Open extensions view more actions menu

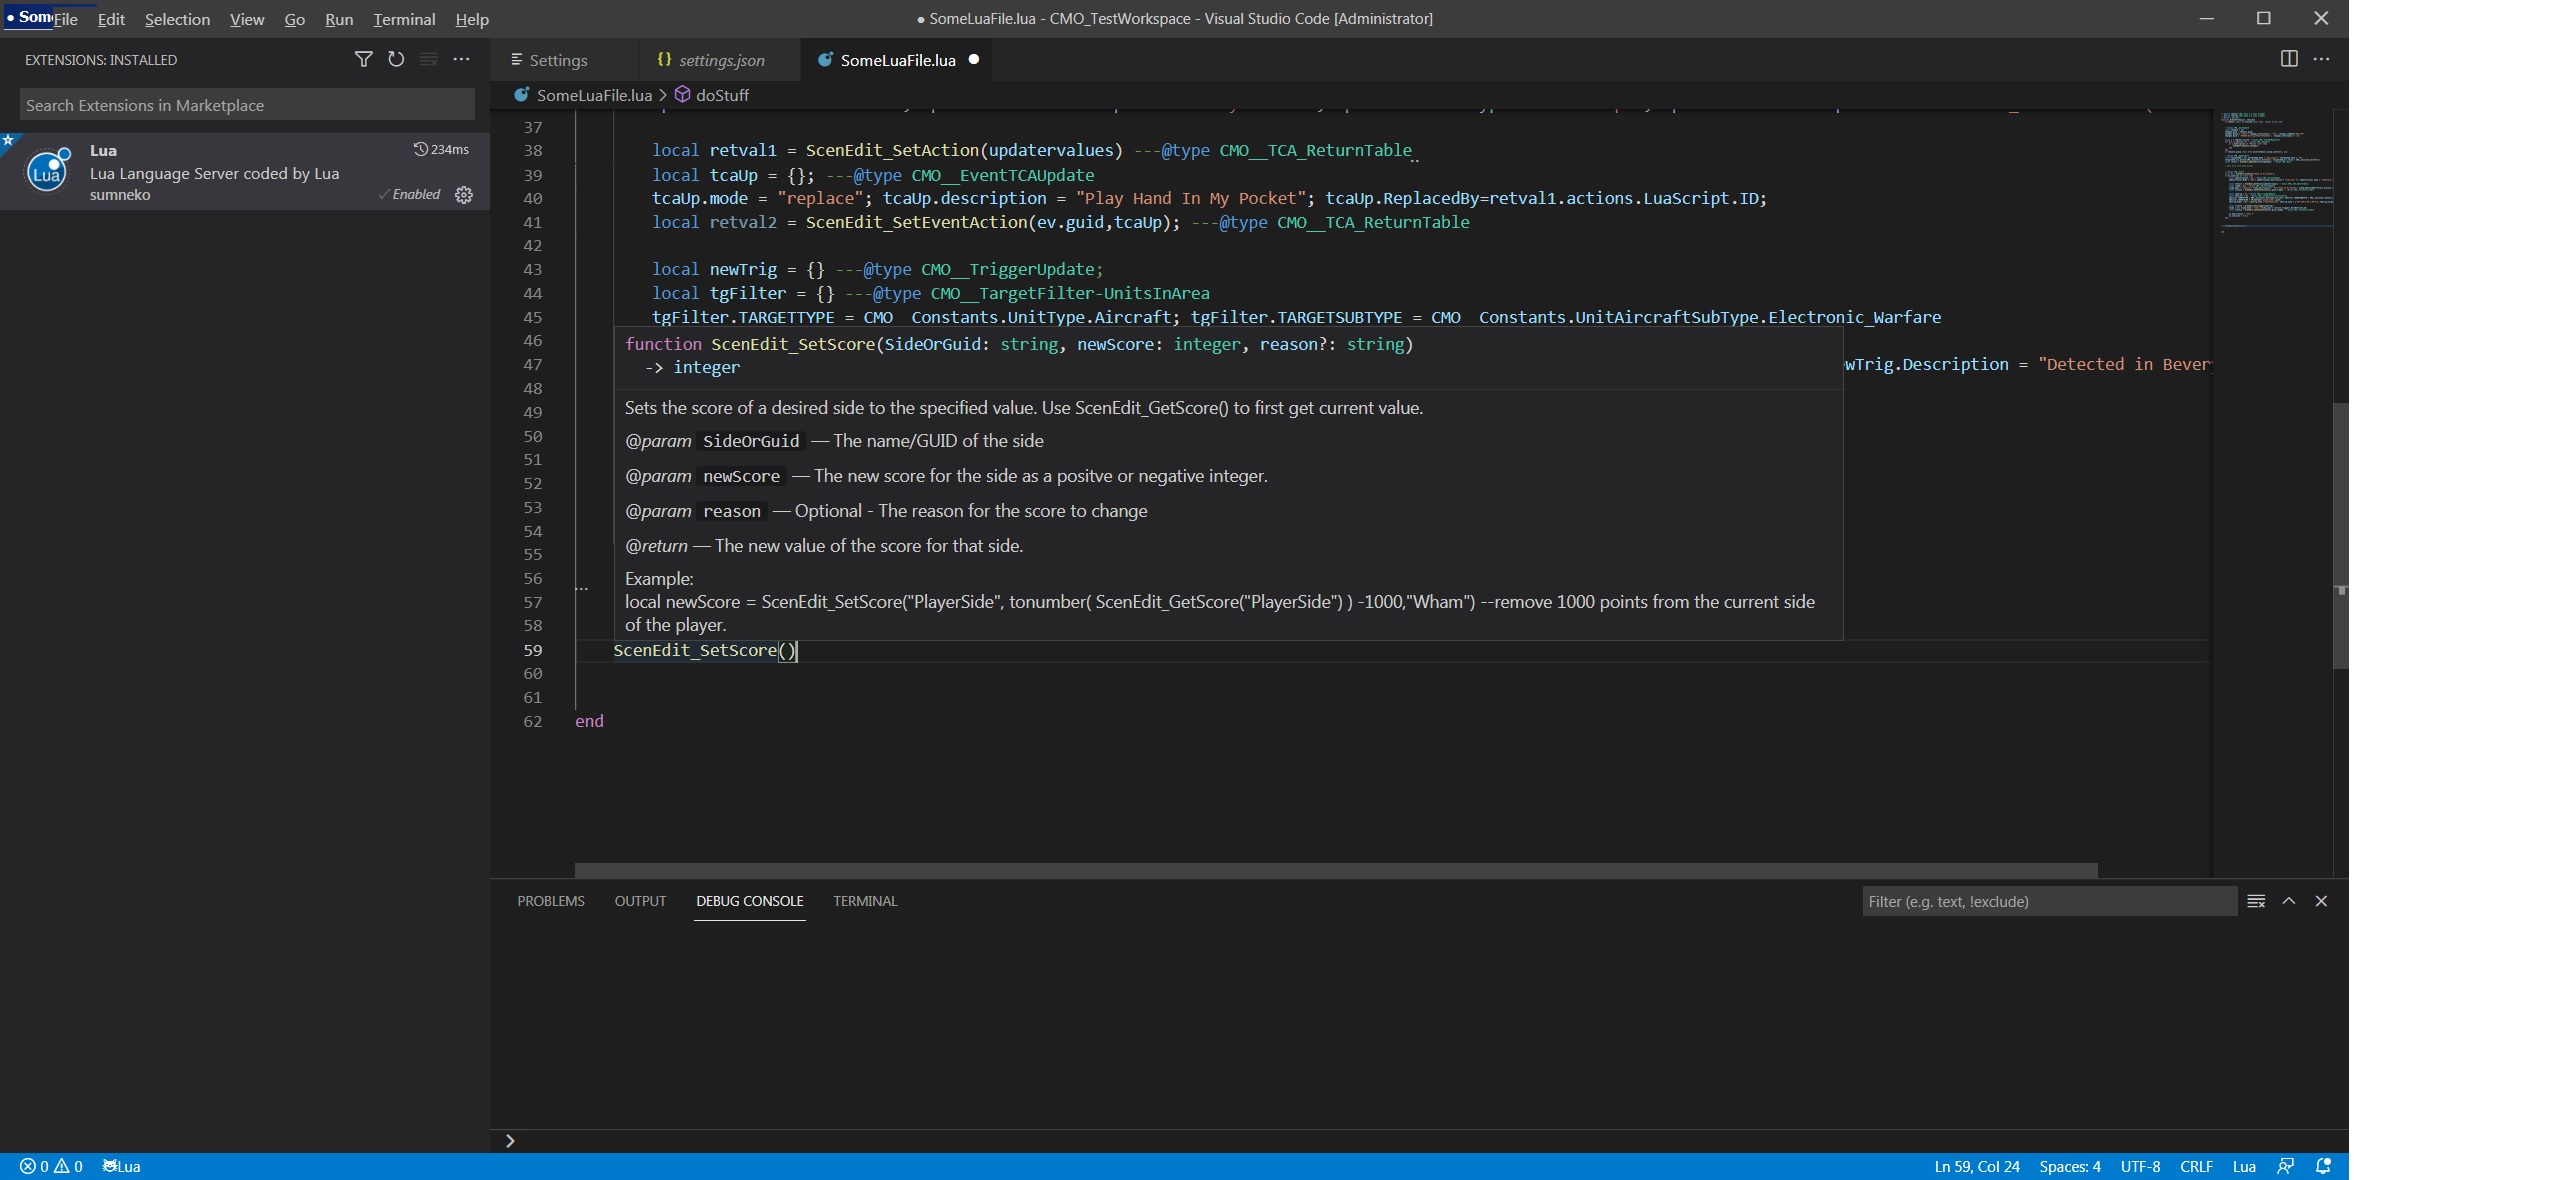point(461,60)
